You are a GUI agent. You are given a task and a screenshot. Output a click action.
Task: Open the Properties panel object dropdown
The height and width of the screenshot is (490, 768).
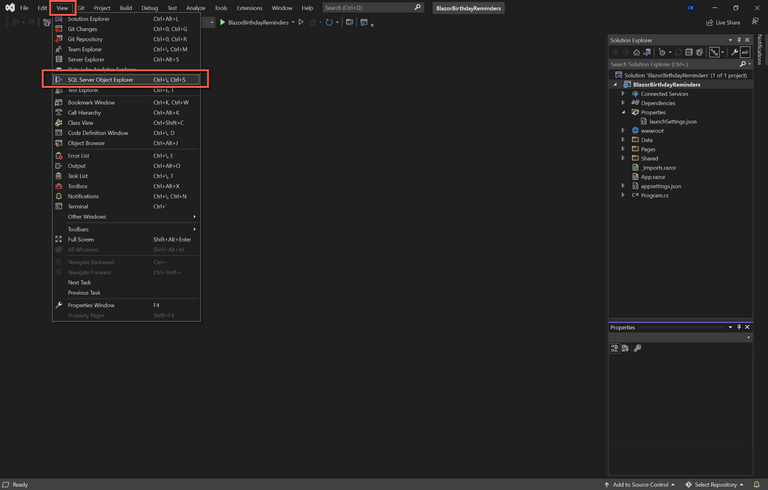click(748, 337)
